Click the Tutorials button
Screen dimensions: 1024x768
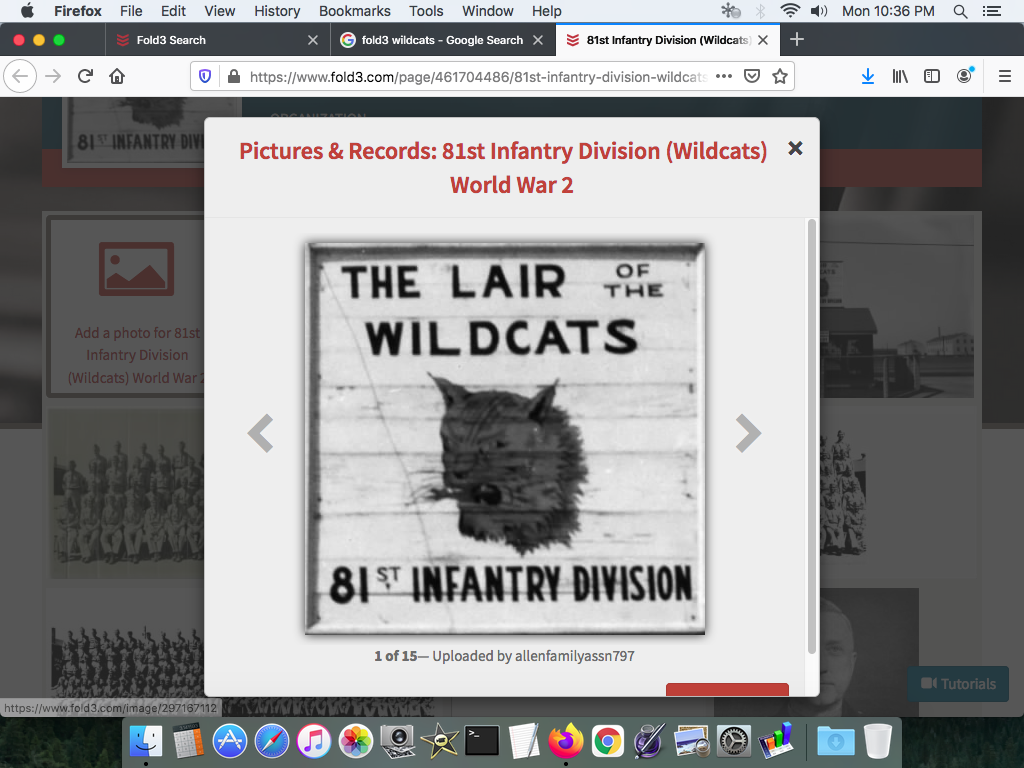tap(958, 684)
